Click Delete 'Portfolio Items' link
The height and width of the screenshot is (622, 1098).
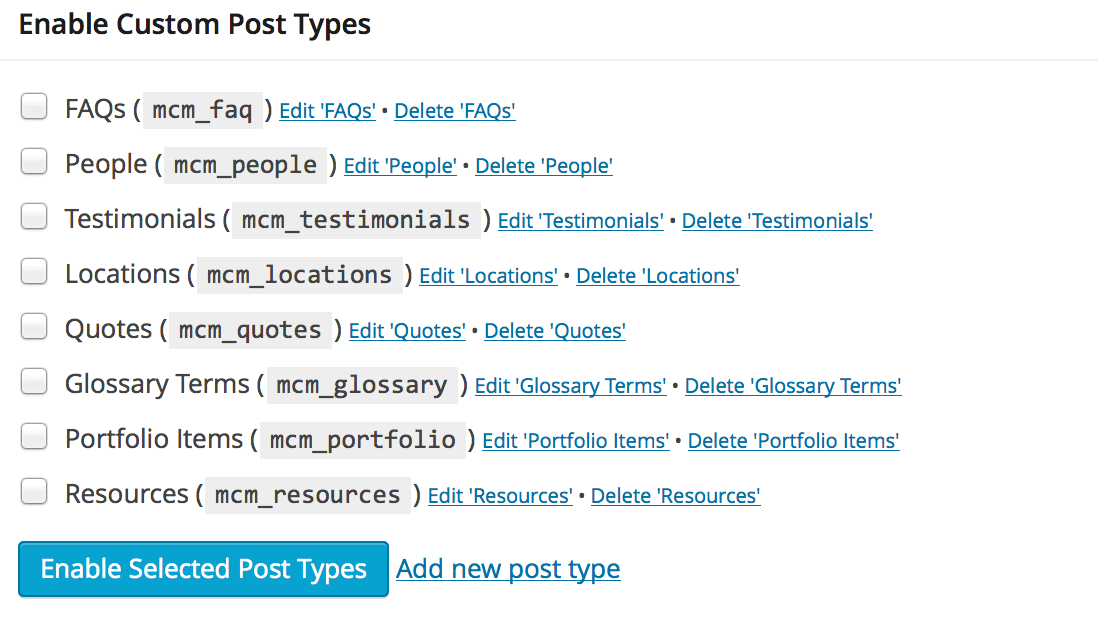pyautogui.click(x=793, y=441)
